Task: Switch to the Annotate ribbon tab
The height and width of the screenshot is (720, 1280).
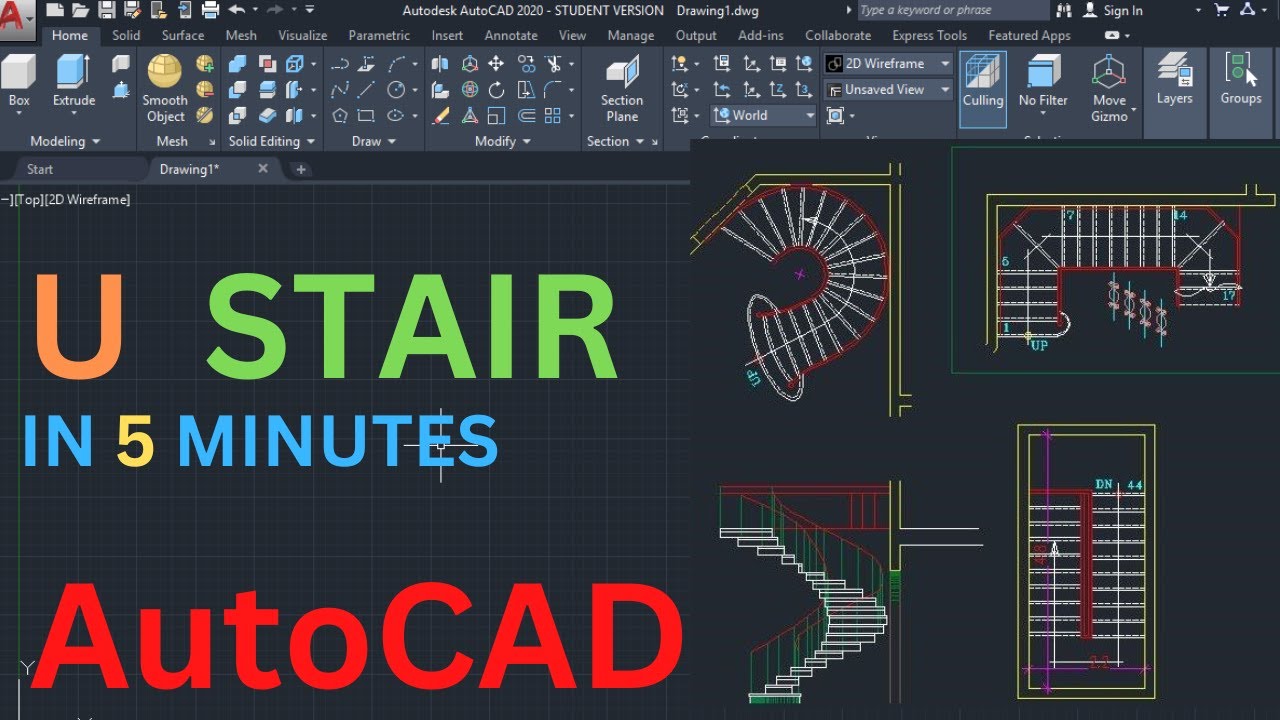Action: pyautogui.click(x=511, y=35)
